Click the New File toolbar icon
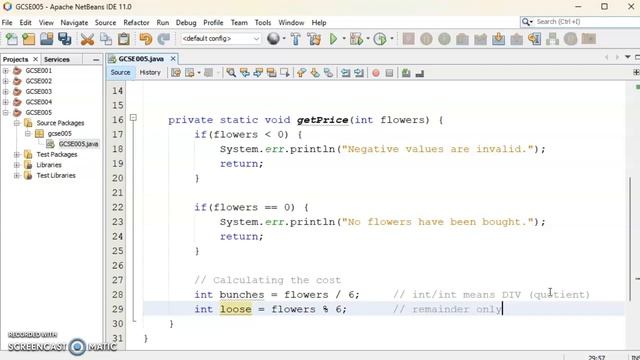The width and height of the screenshot is (640, 360). 11,39
